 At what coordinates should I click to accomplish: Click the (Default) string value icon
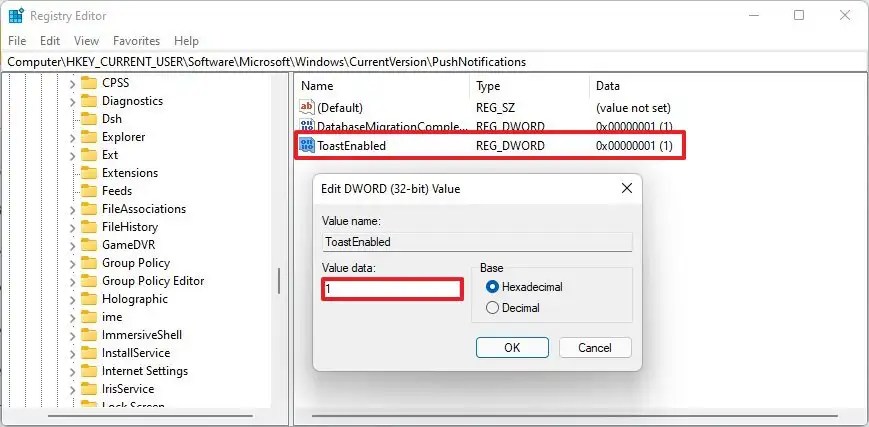pos(306,108)
